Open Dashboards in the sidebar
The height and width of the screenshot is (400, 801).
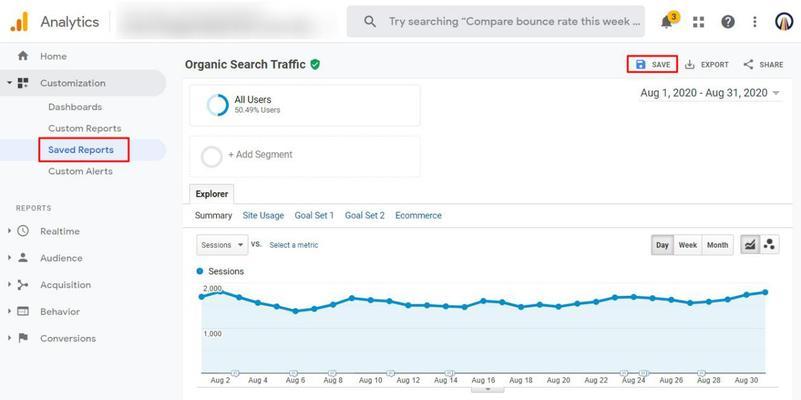tap(75, 107)
